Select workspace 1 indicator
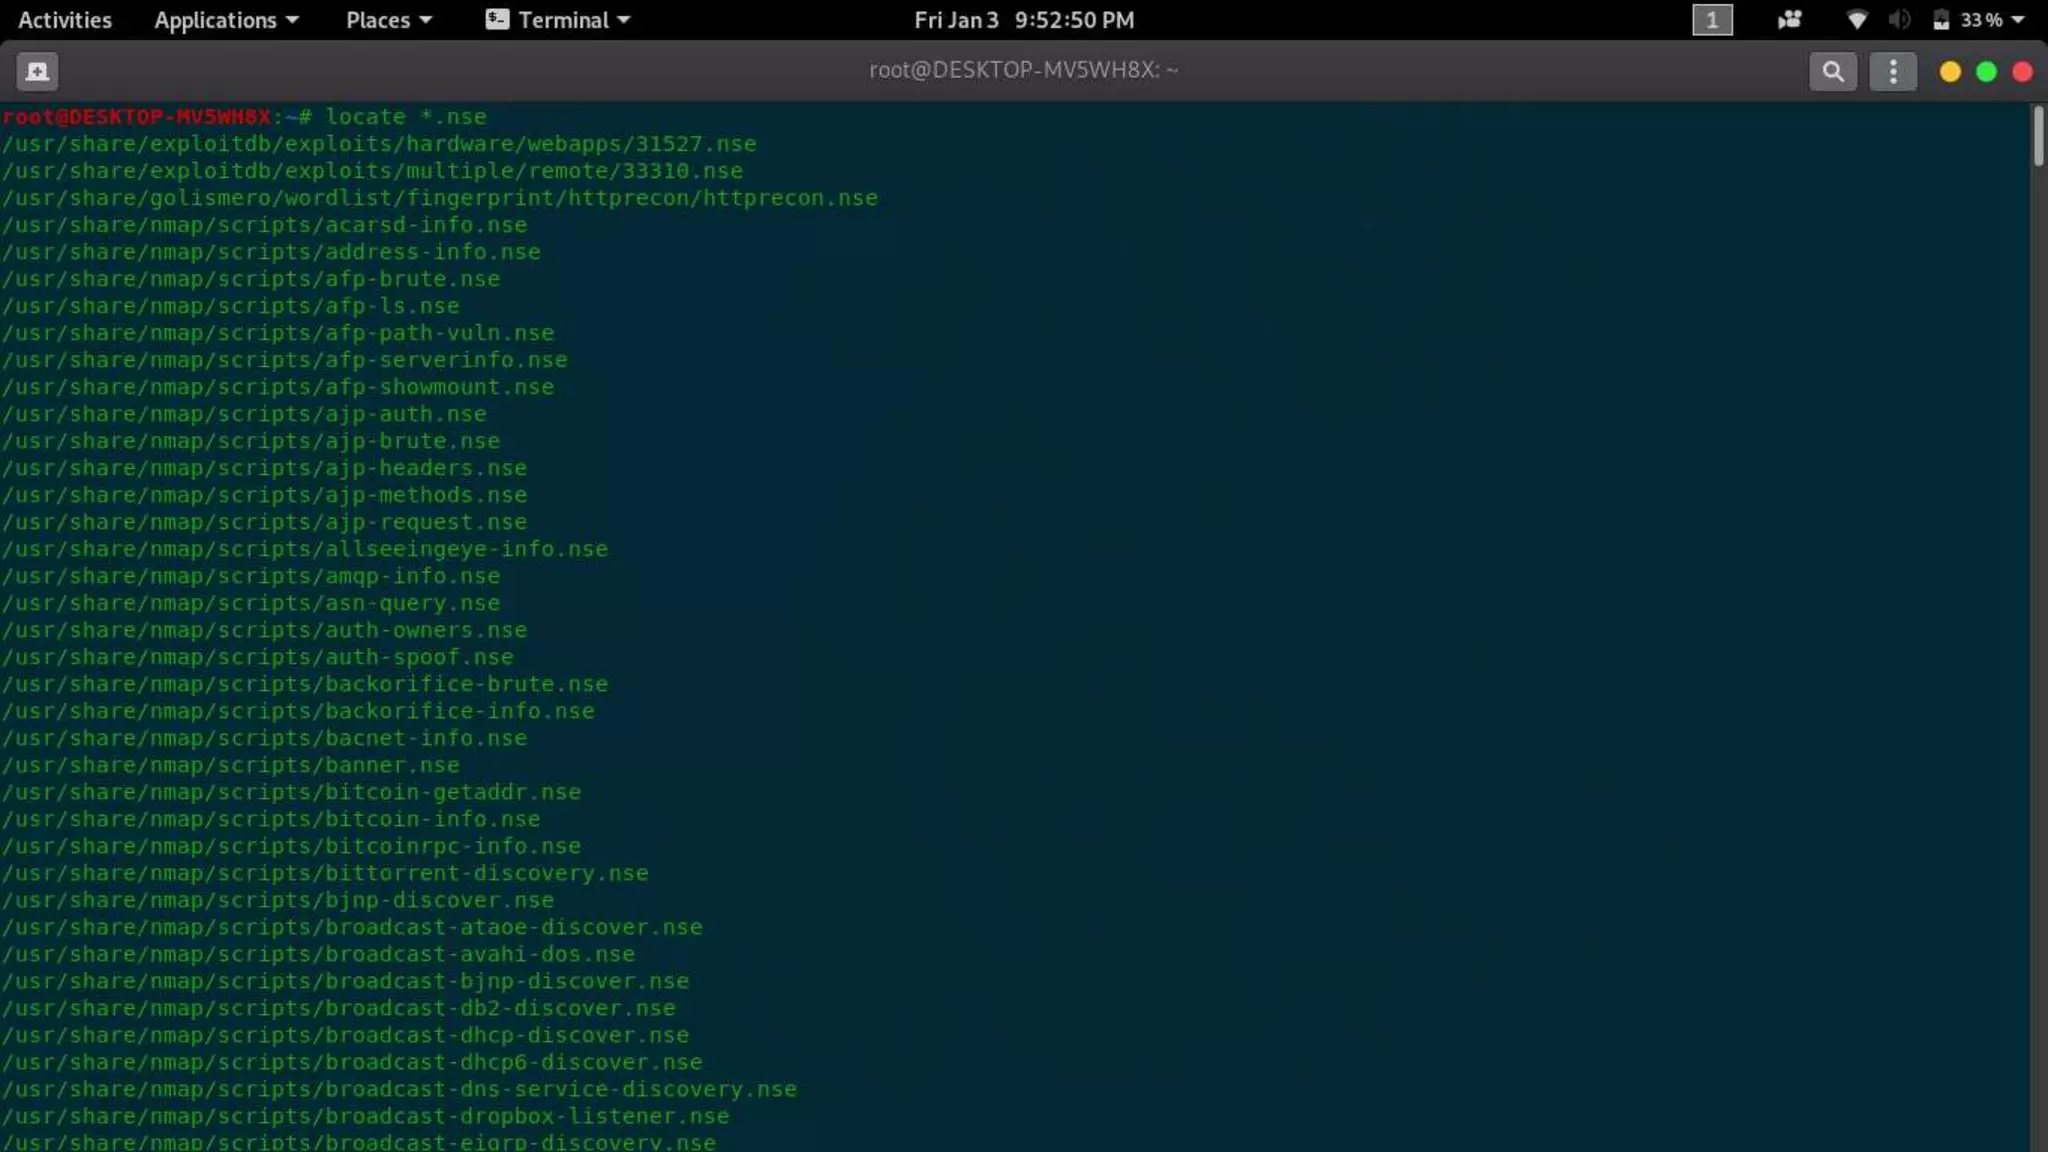Image resolution: width=2048 pixels, height=1152 pixels. 1711,20
